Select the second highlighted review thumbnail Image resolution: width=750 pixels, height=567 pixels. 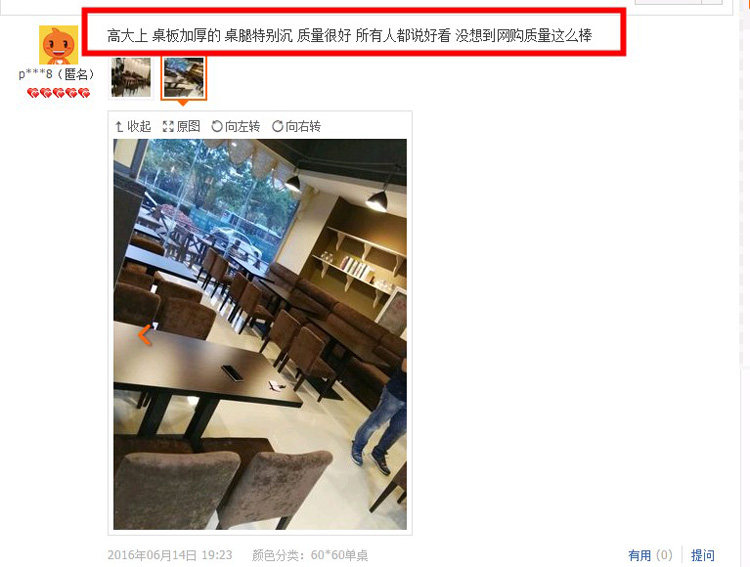pos(184,78)
